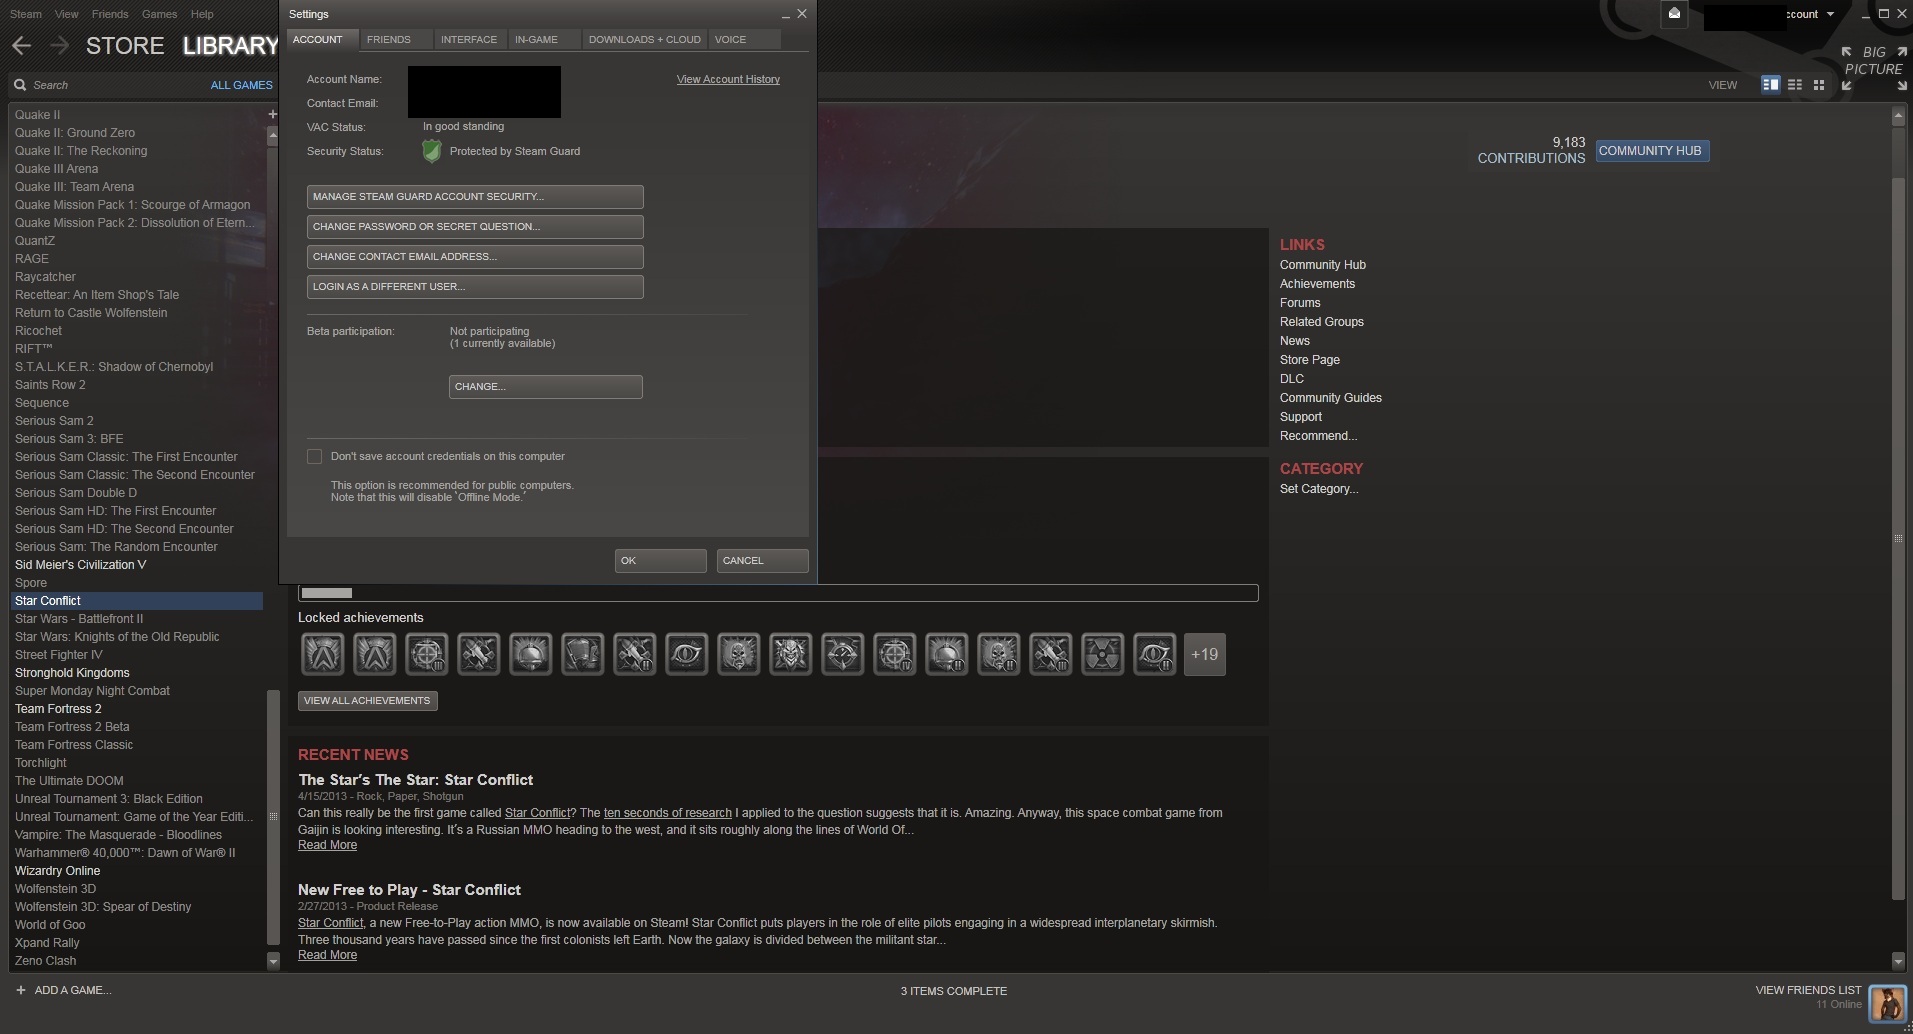
Task: Click the search magnifier icon in library
Action: point(20,85)
